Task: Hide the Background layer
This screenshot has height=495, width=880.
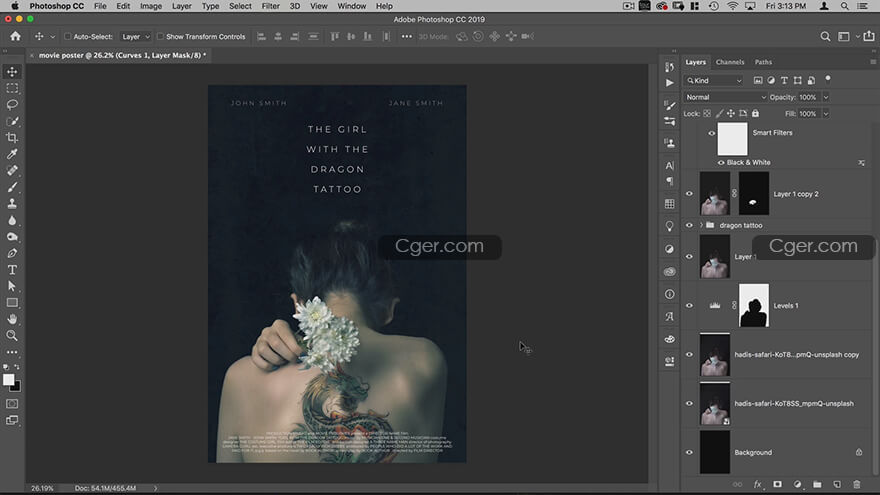Action: point(689,452)
